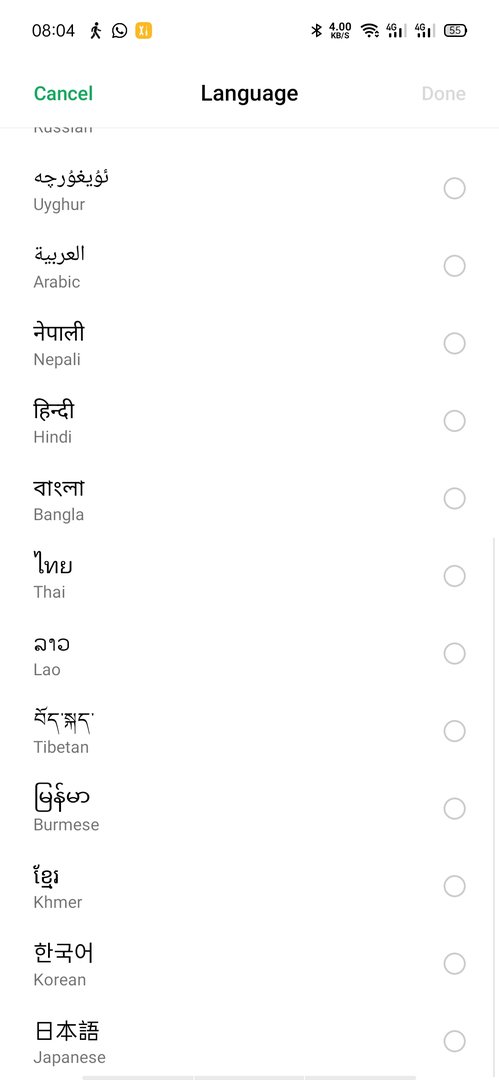Image resolution: width=499 pixels, height=1080 pixels.
Task: Select the Tibetan language row
Action: tap(250, 731)
